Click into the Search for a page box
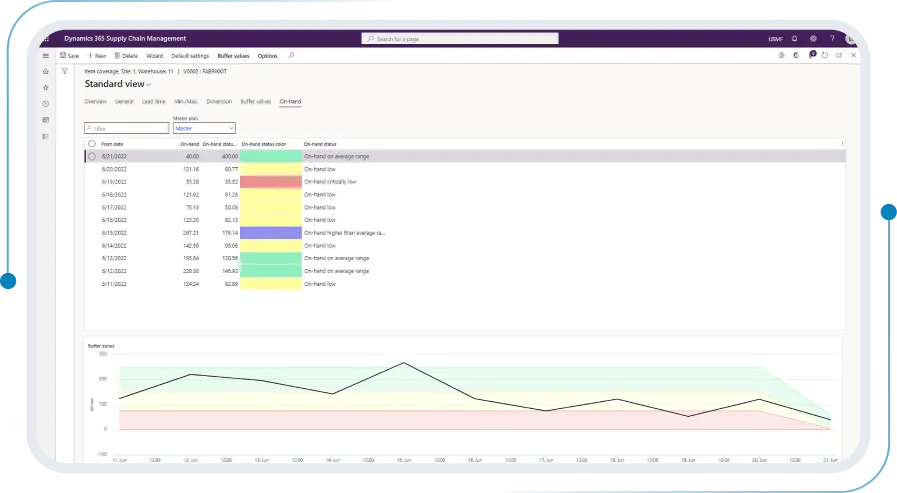Viewport: 897px width, 493px height. (x=460, y=39)
